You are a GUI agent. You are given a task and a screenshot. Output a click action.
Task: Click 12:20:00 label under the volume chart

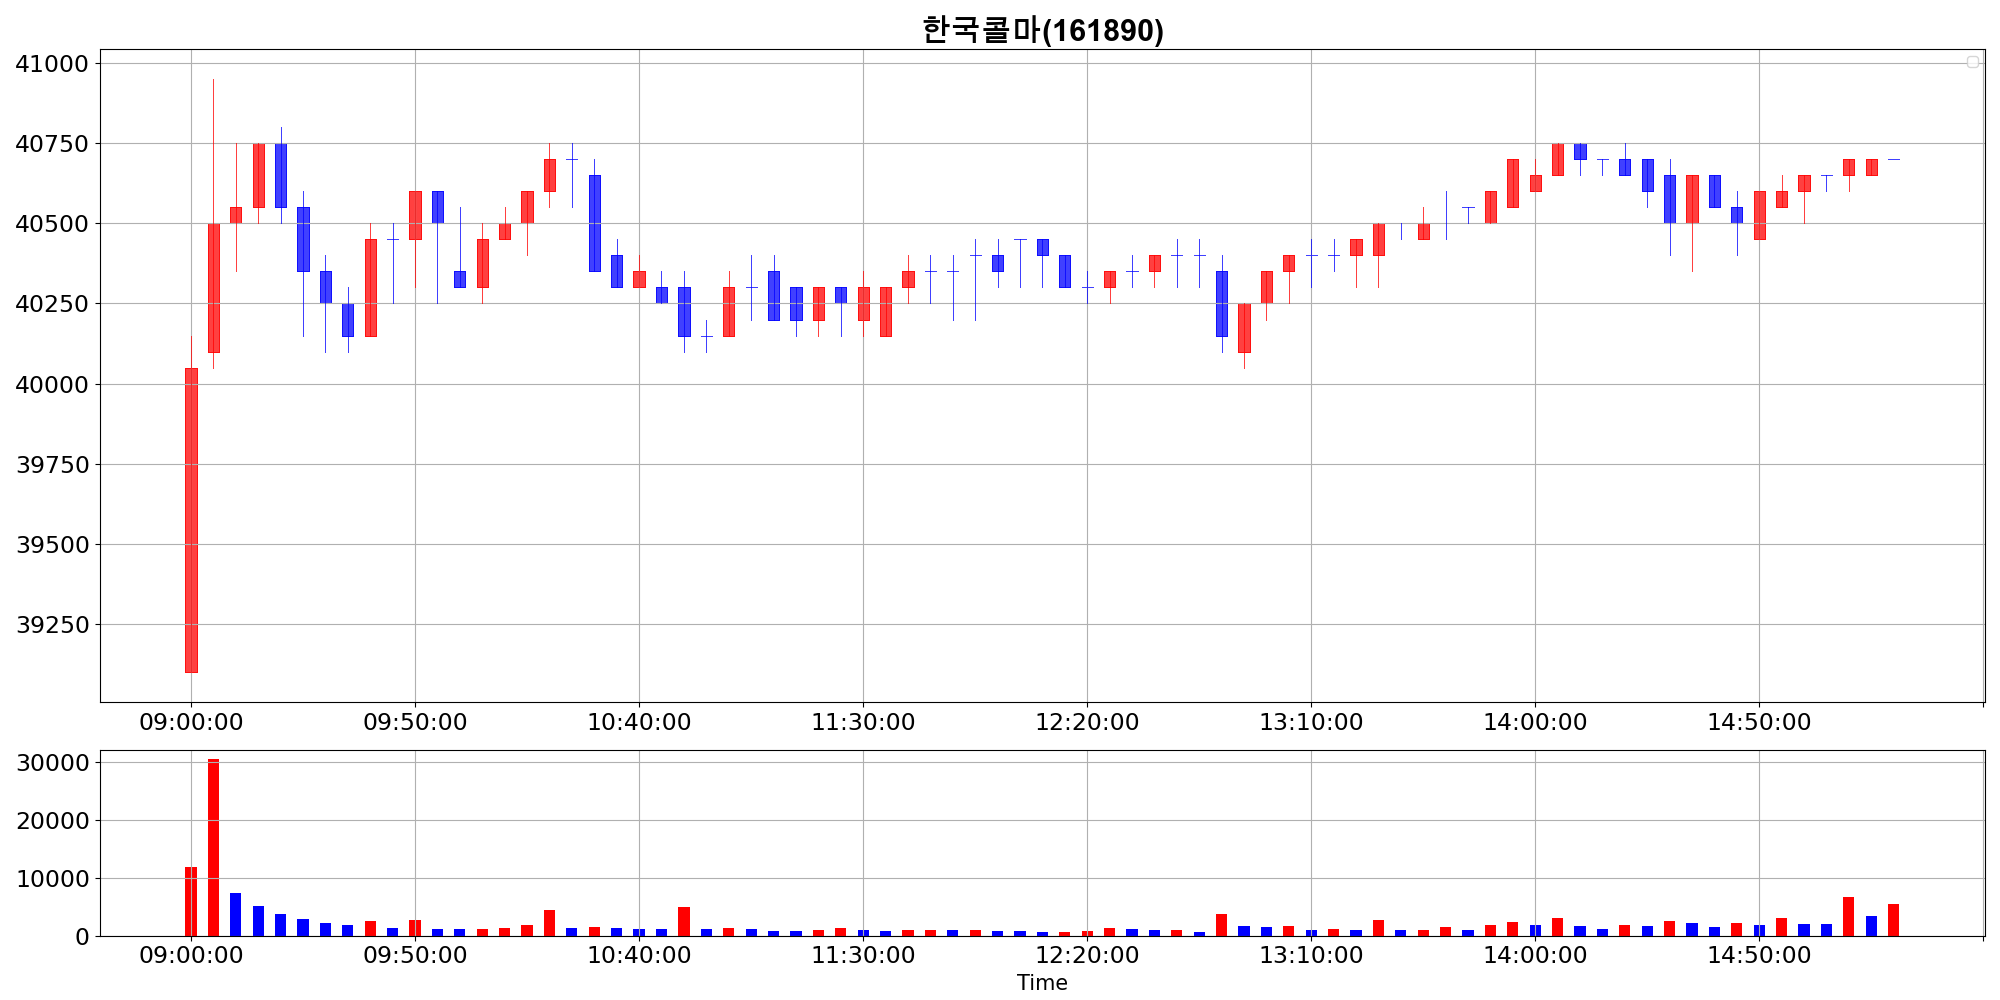(1087, 955)
